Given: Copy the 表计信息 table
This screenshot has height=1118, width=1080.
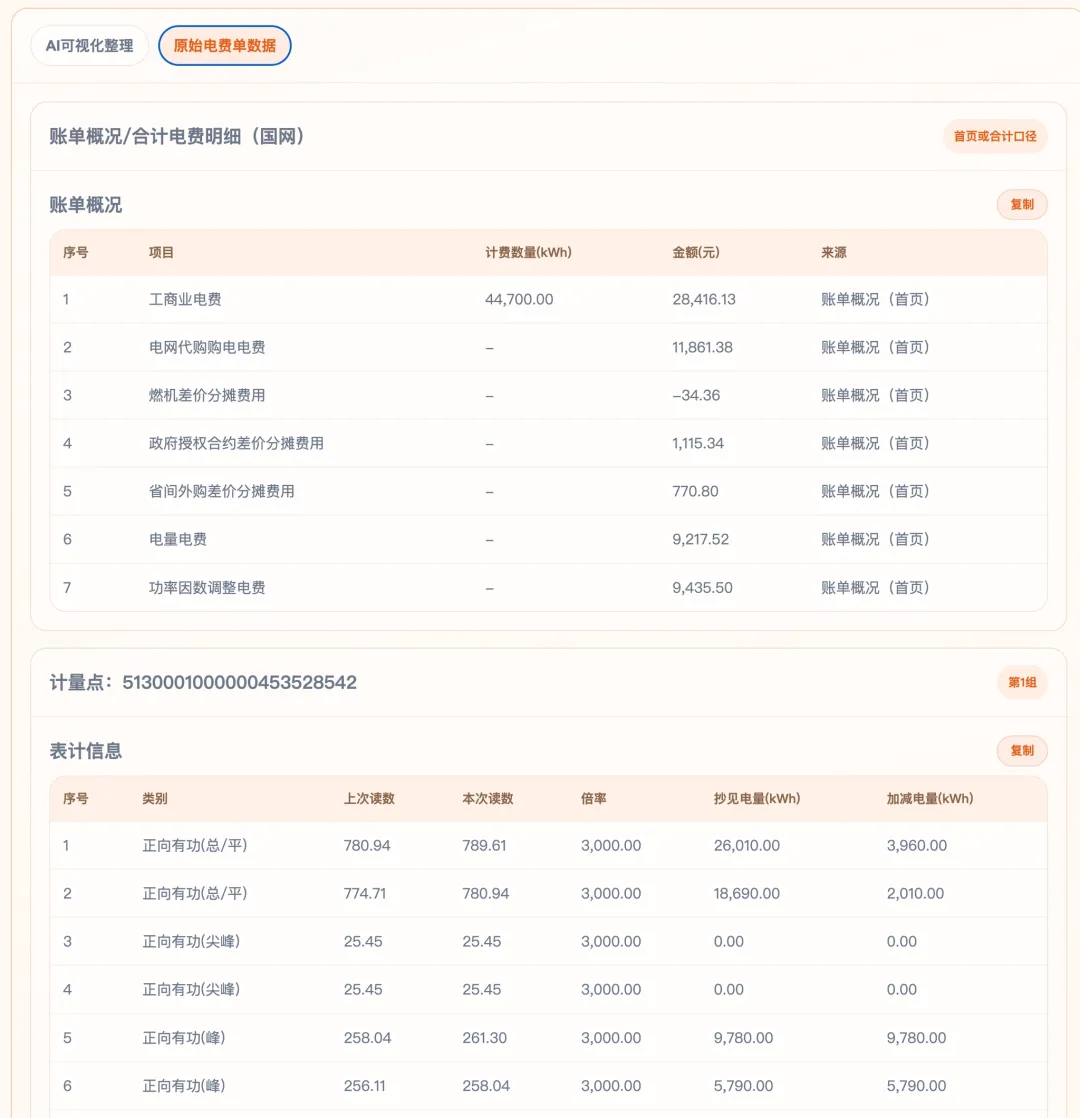Looking at the screenshot, I should 1022,751.
